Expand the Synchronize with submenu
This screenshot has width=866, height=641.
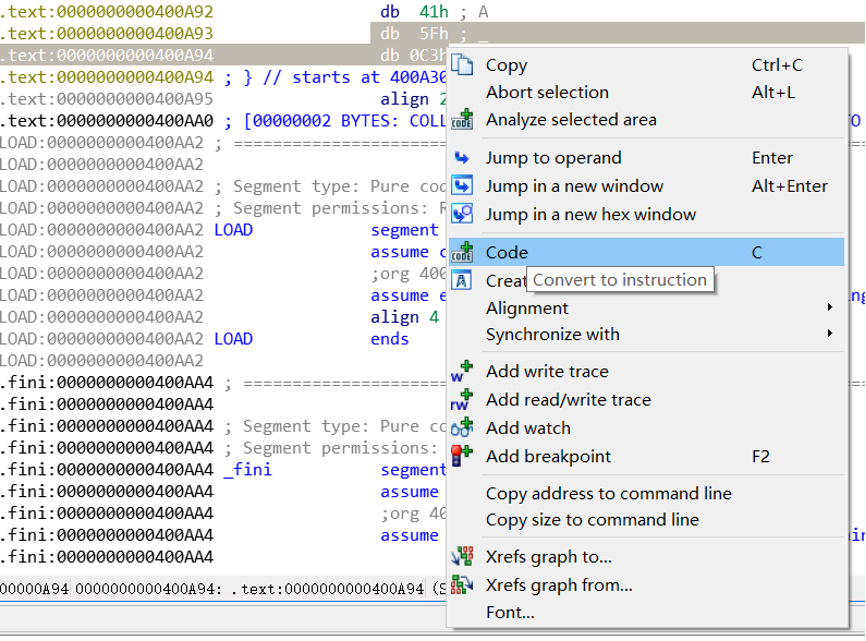coord(646,334)
